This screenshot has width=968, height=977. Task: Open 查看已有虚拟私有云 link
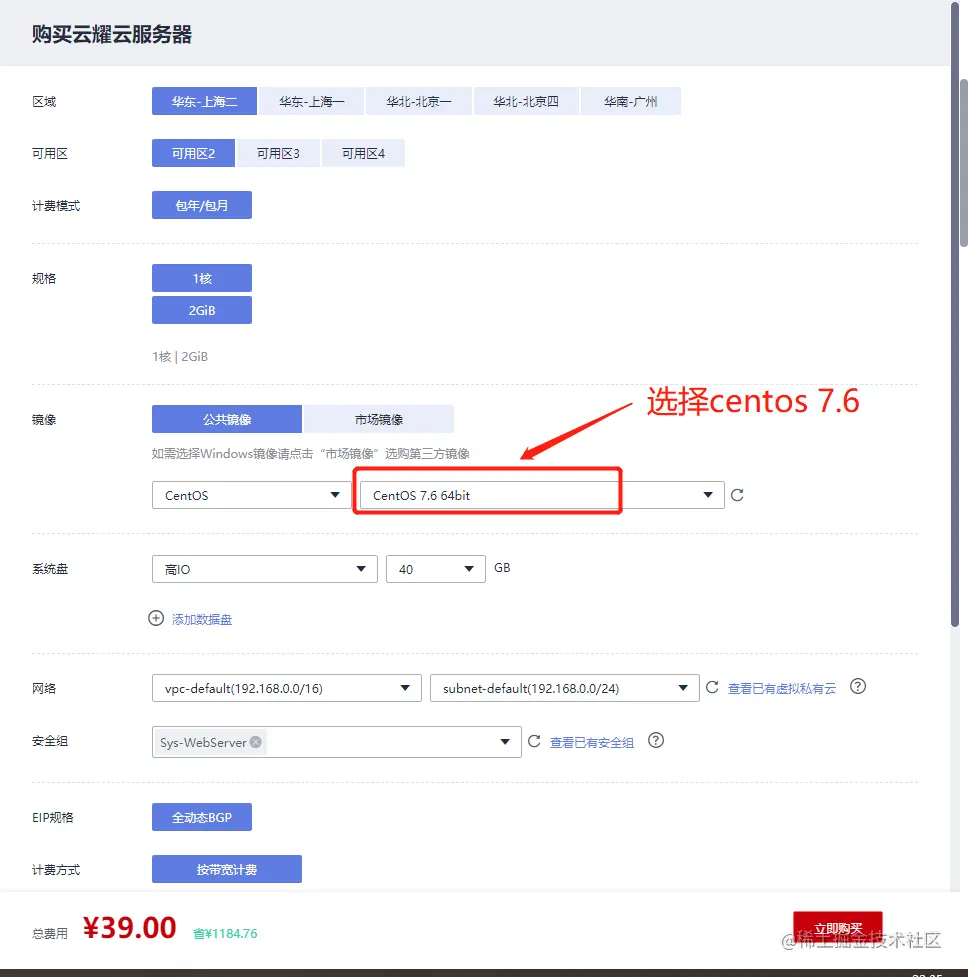pyautogui.click(x=782, y=689)
